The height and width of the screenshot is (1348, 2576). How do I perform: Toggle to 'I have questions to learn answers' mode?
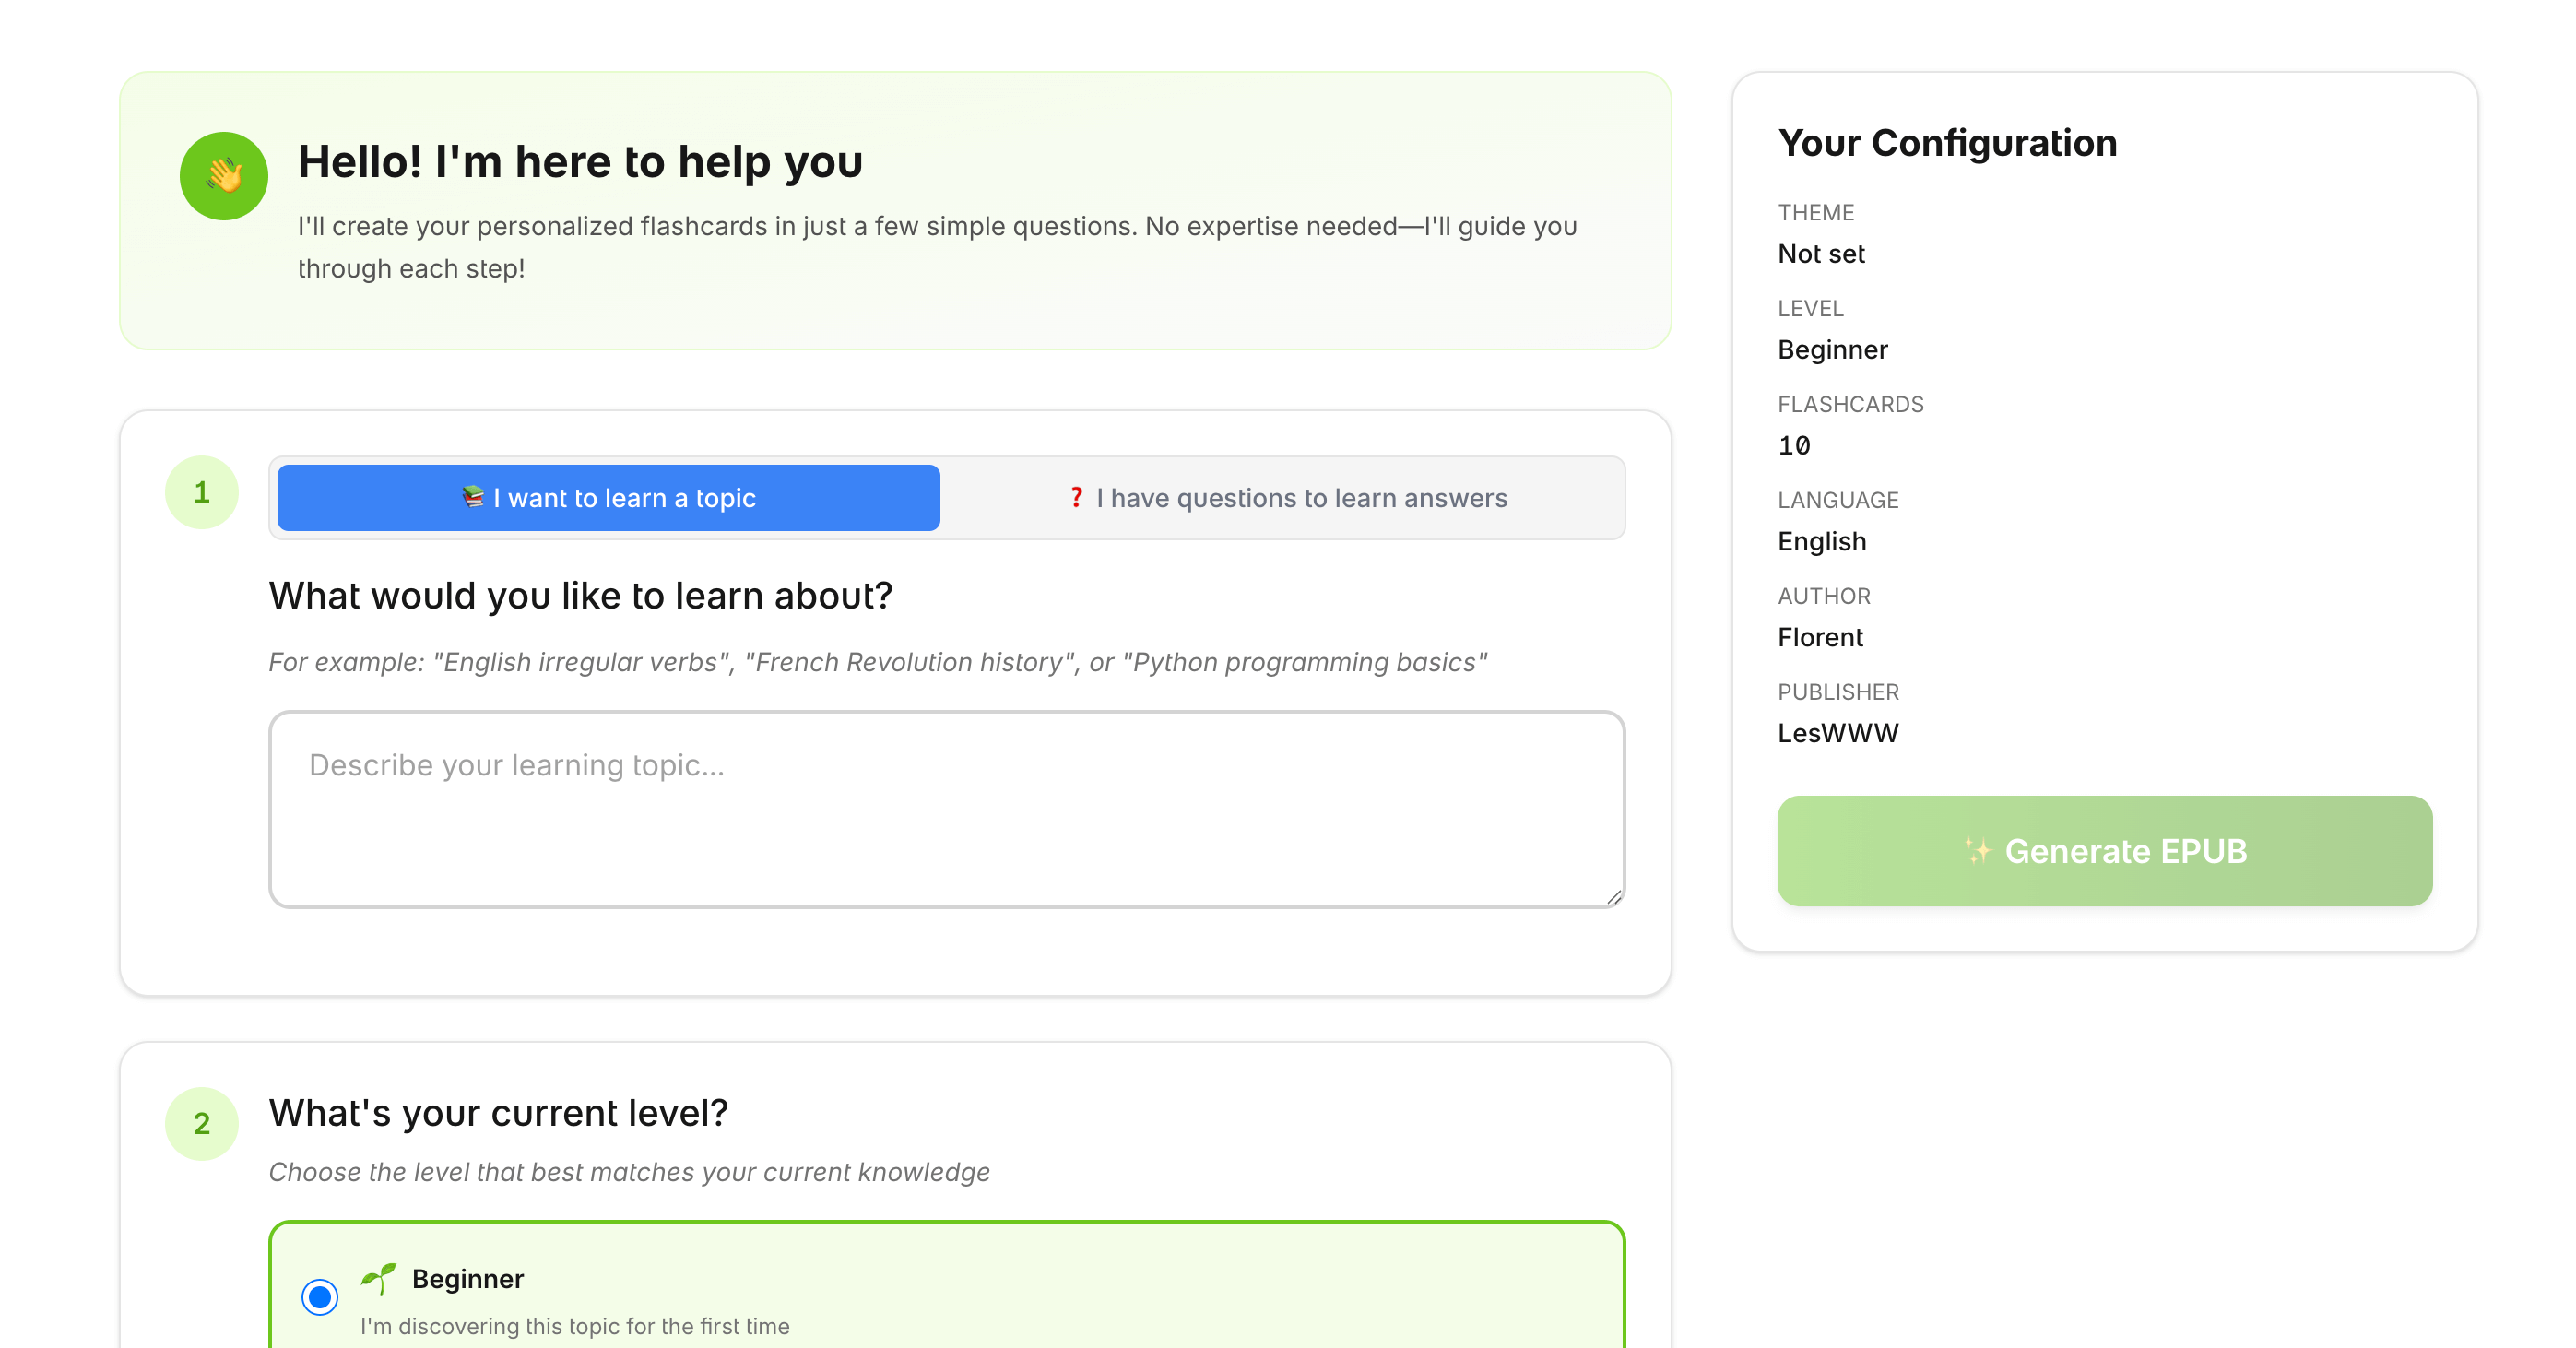(1283, 497)
